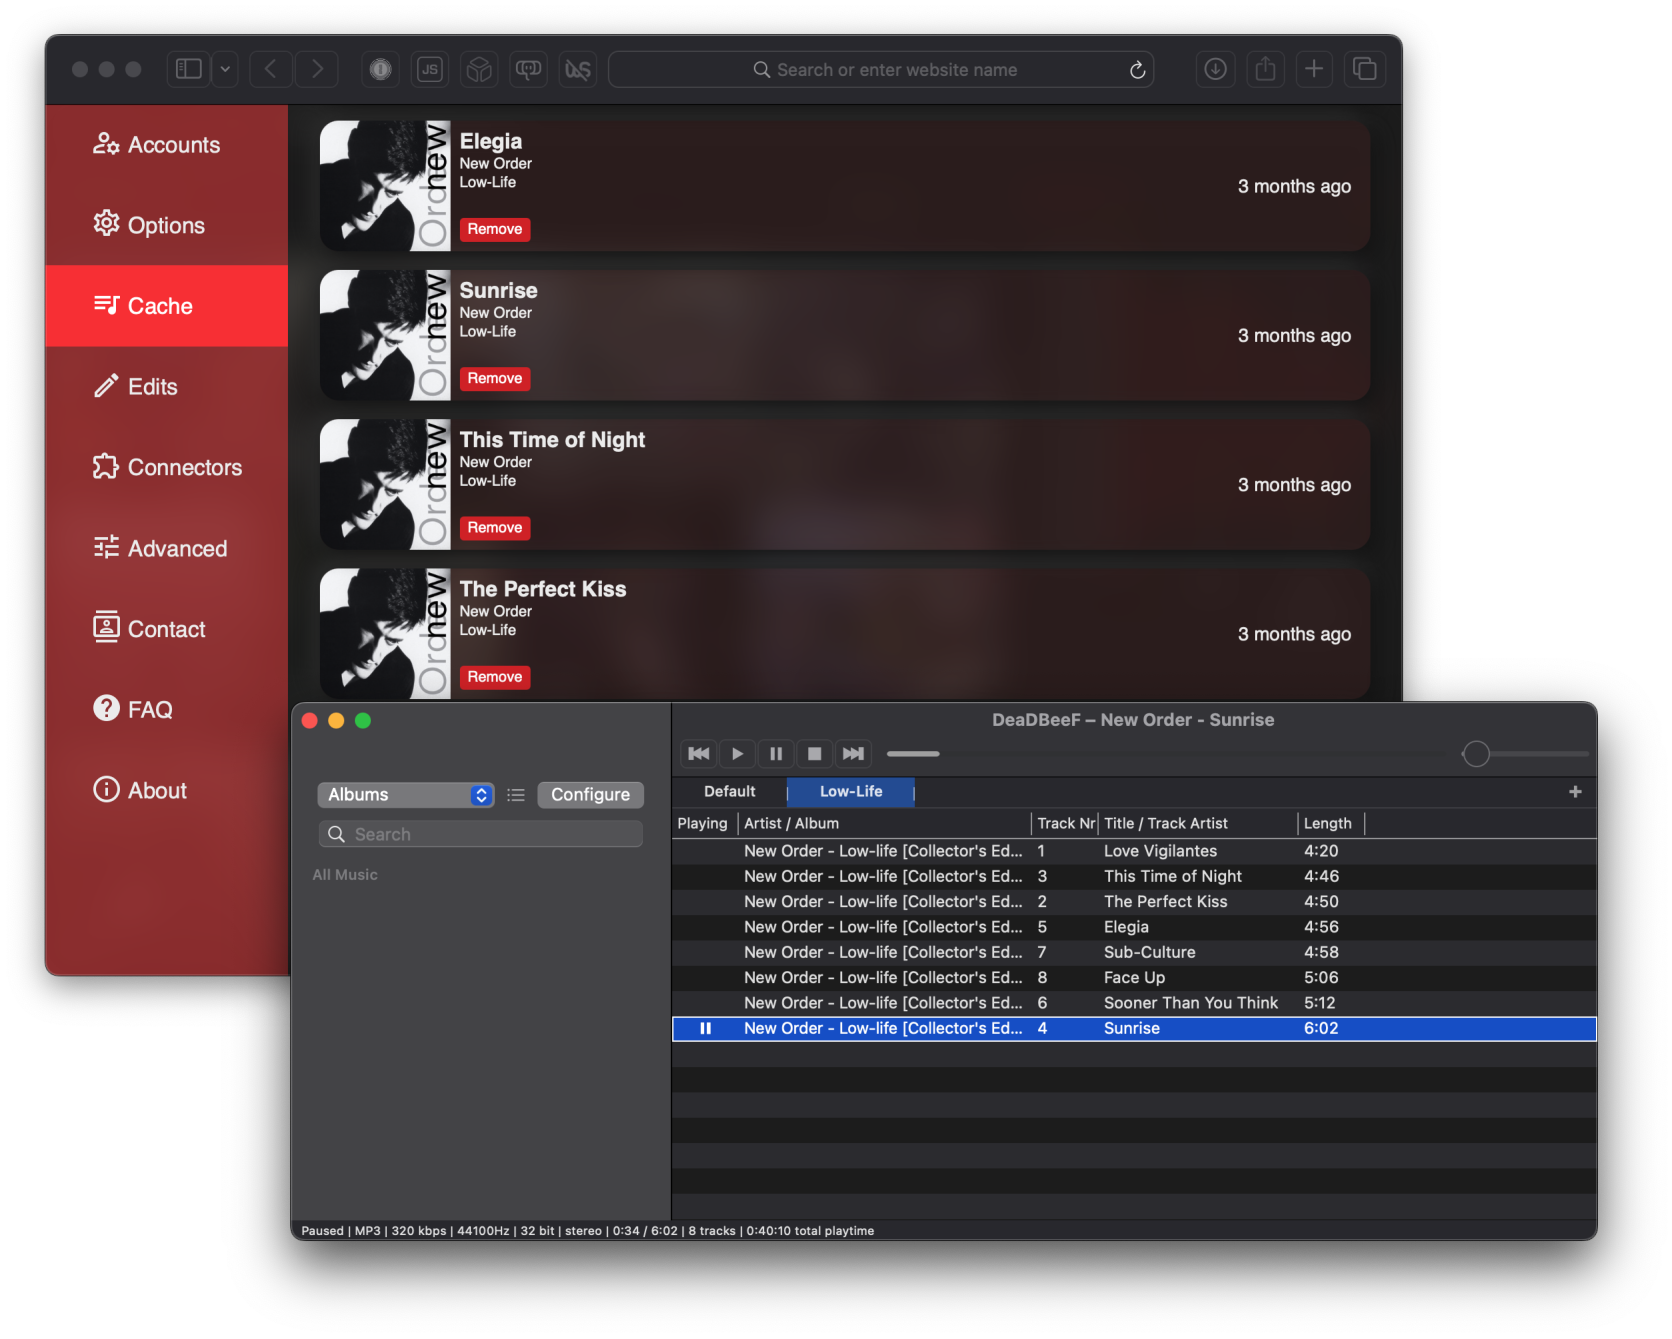Toggle pause on the currently playing track
Screen dimensions: 1672x1339
click(776, 753)
